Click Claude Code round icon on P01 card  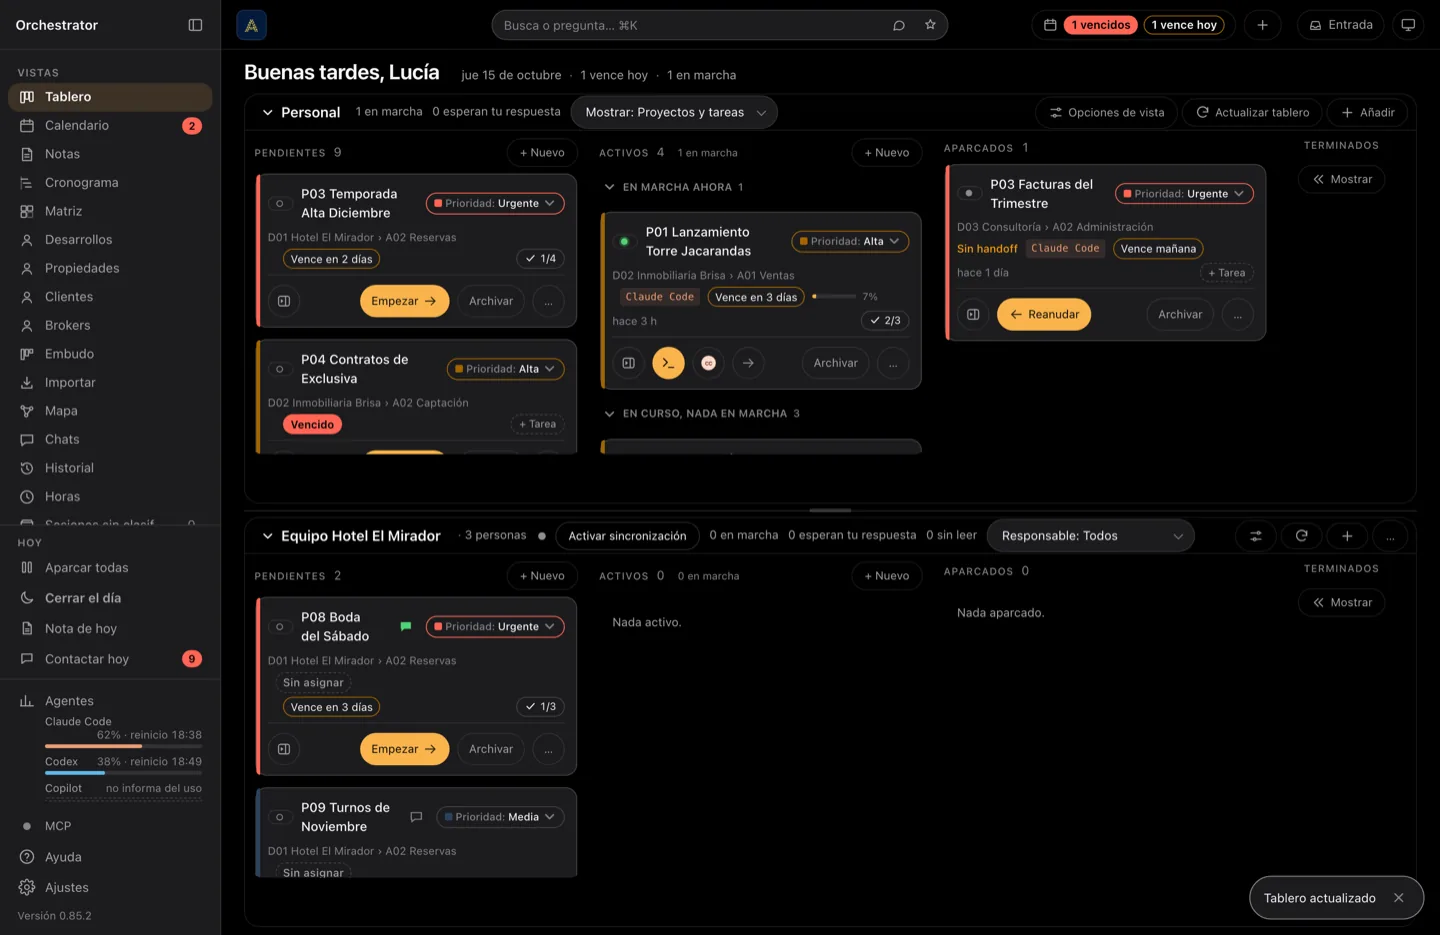[x=708, y=363]
